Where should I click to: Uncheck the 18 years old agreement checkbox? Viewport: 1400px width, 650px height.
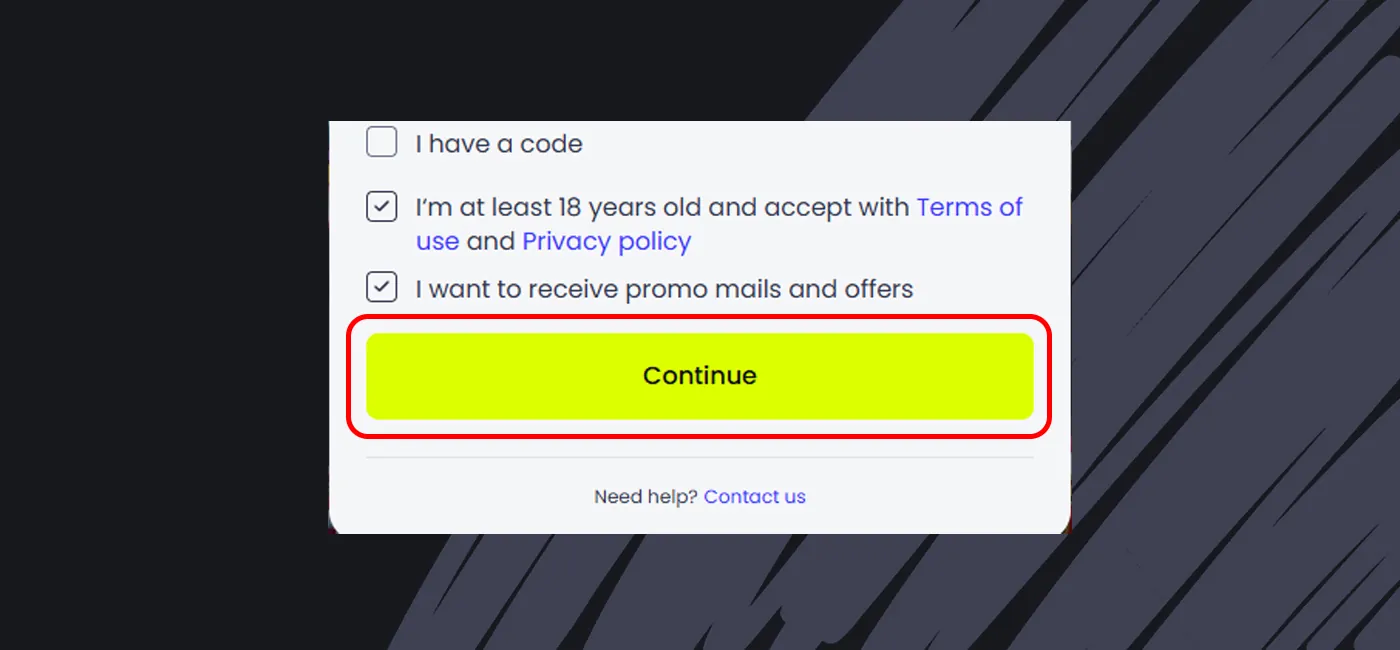[x=381, y=207]
